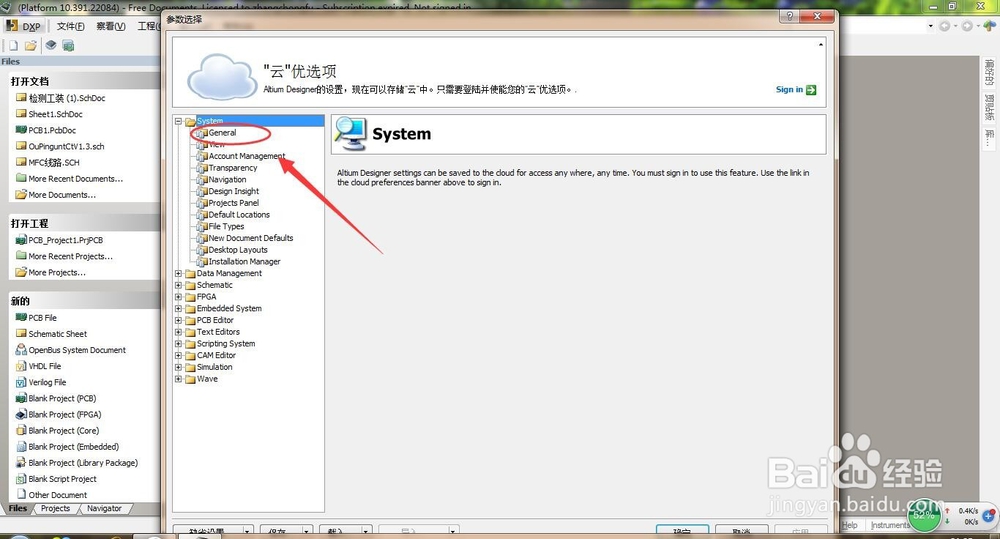Viewport: 1000px width, 539px height.
Task: Expand the Text Editors node
Action: [179, 332]
